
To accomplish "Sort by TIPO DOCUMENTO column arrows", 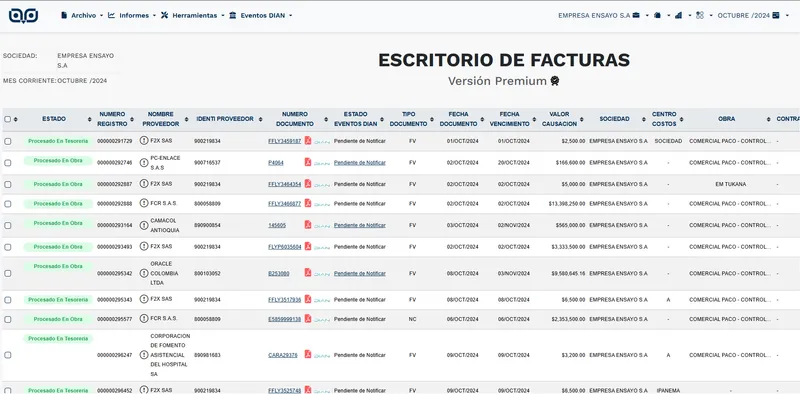I will pyautogui.click(x=432, y=119).
